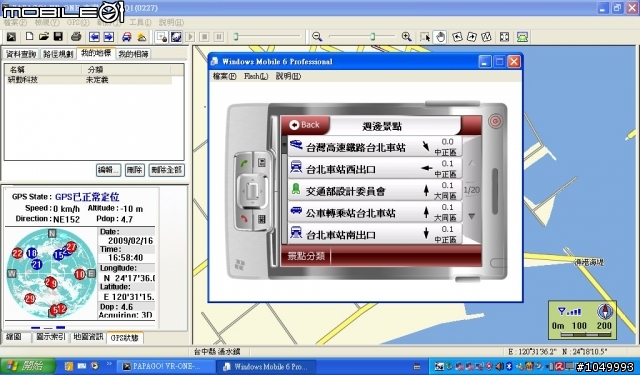Click the 名稱 column header
640x375 pixels.
(43, 70)
